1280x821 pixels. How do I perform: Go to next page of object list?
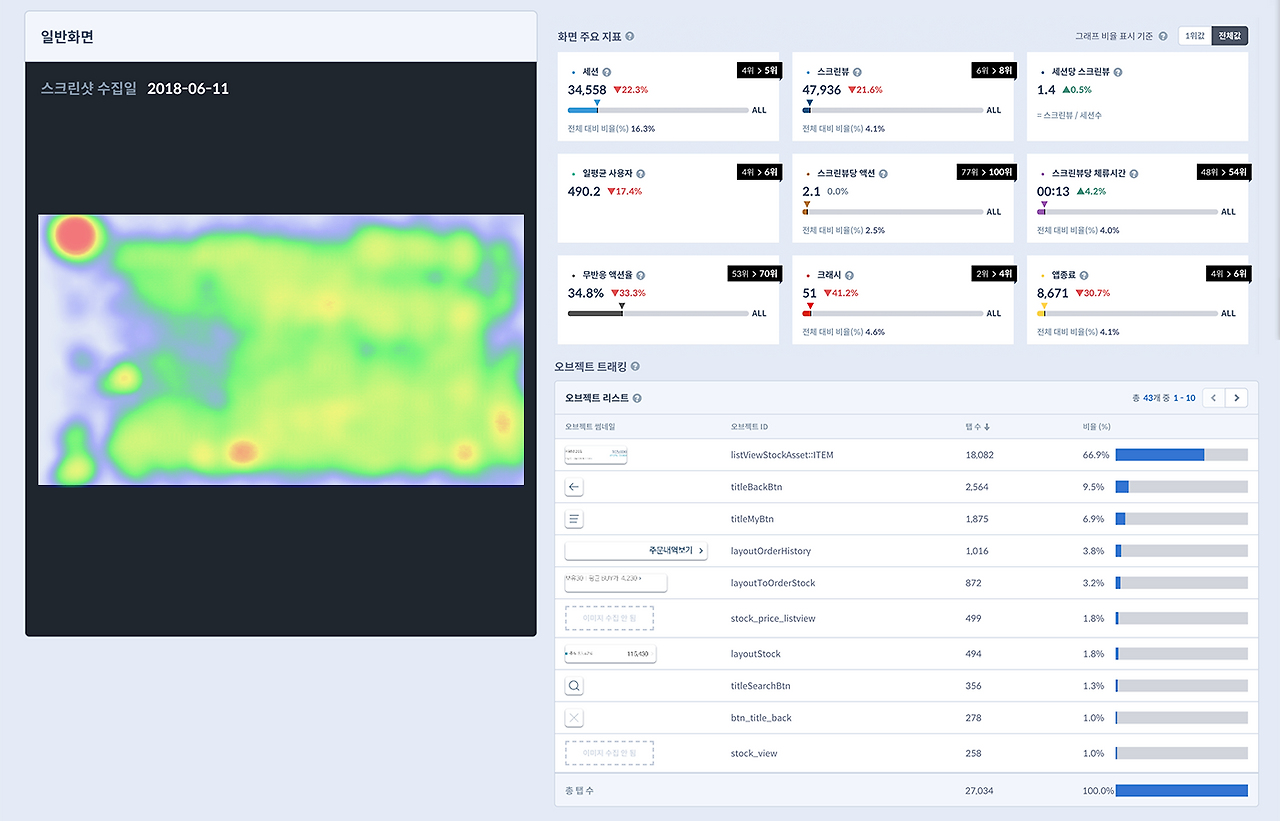[1237, 398]
